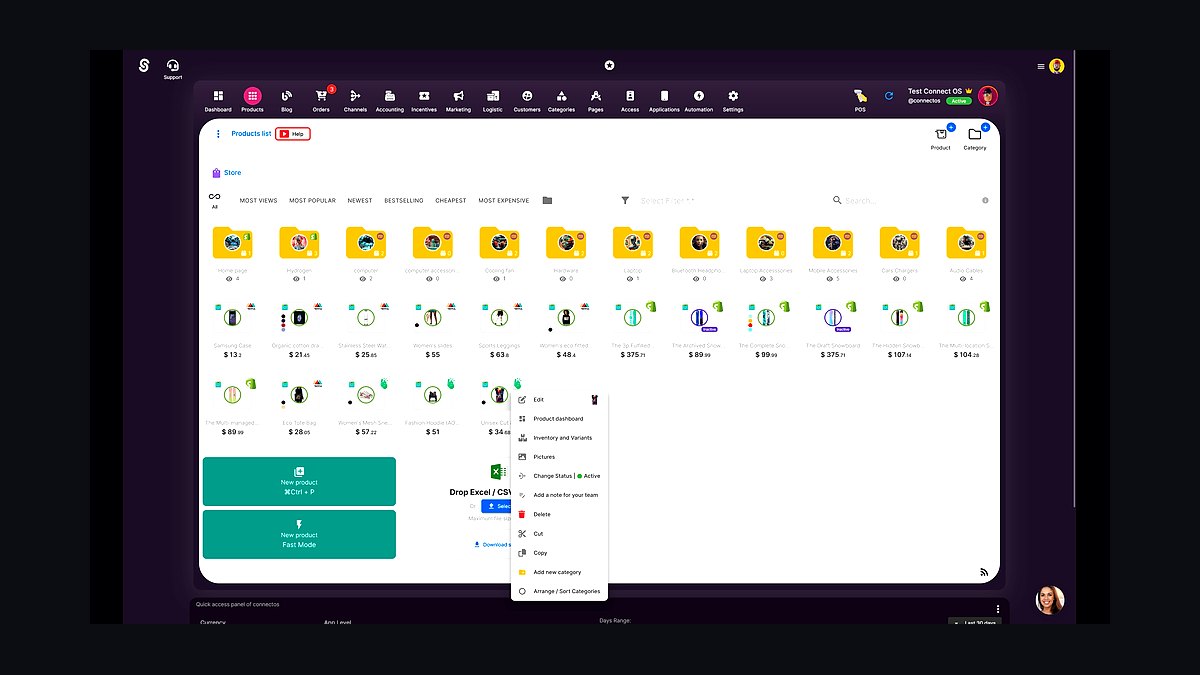1200x675 pixels.
Task: Click the New product Ctrl + P button
Action: point(299,481)
